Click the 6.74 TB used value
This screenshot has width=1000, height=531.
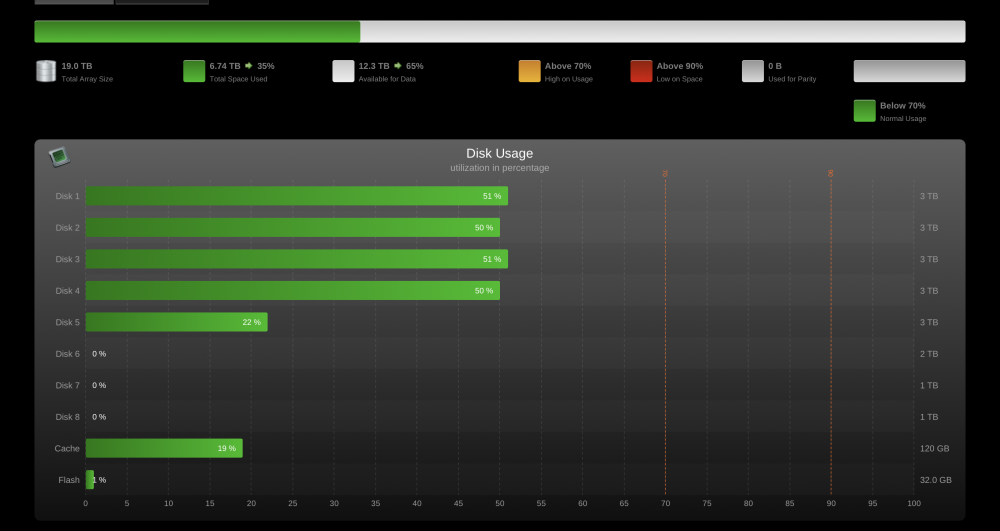[x=225, y=66]
